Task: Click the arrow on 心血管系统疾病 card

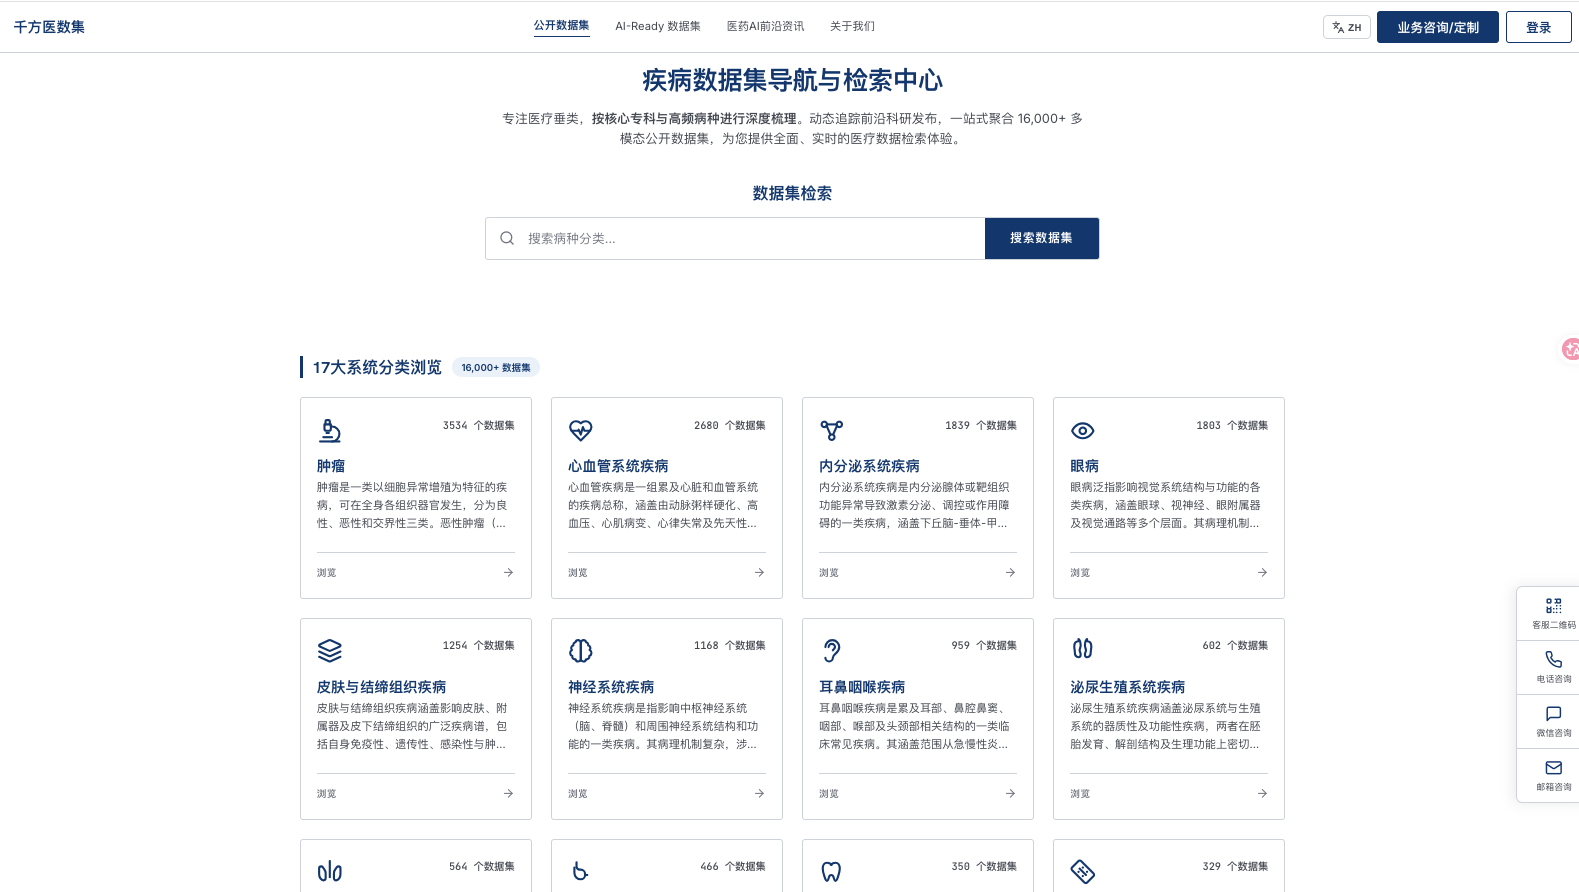Action: [x=759, y=573]
